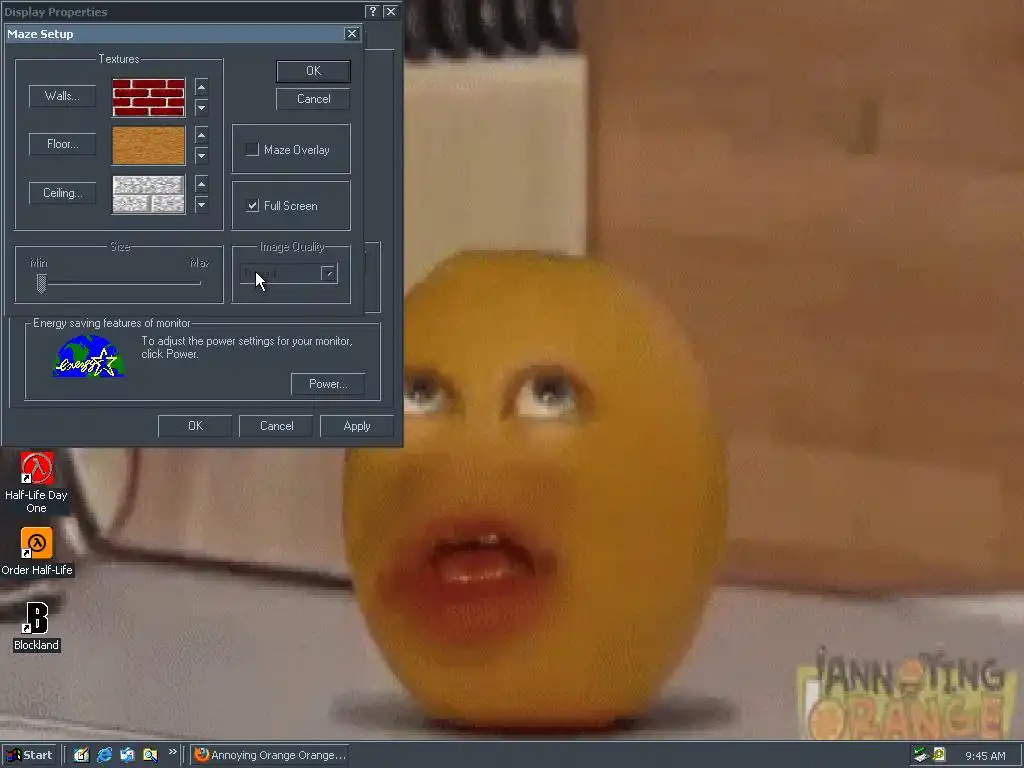
Task: Click the Show Desktop quick launch icon
Action: [82, 755]
